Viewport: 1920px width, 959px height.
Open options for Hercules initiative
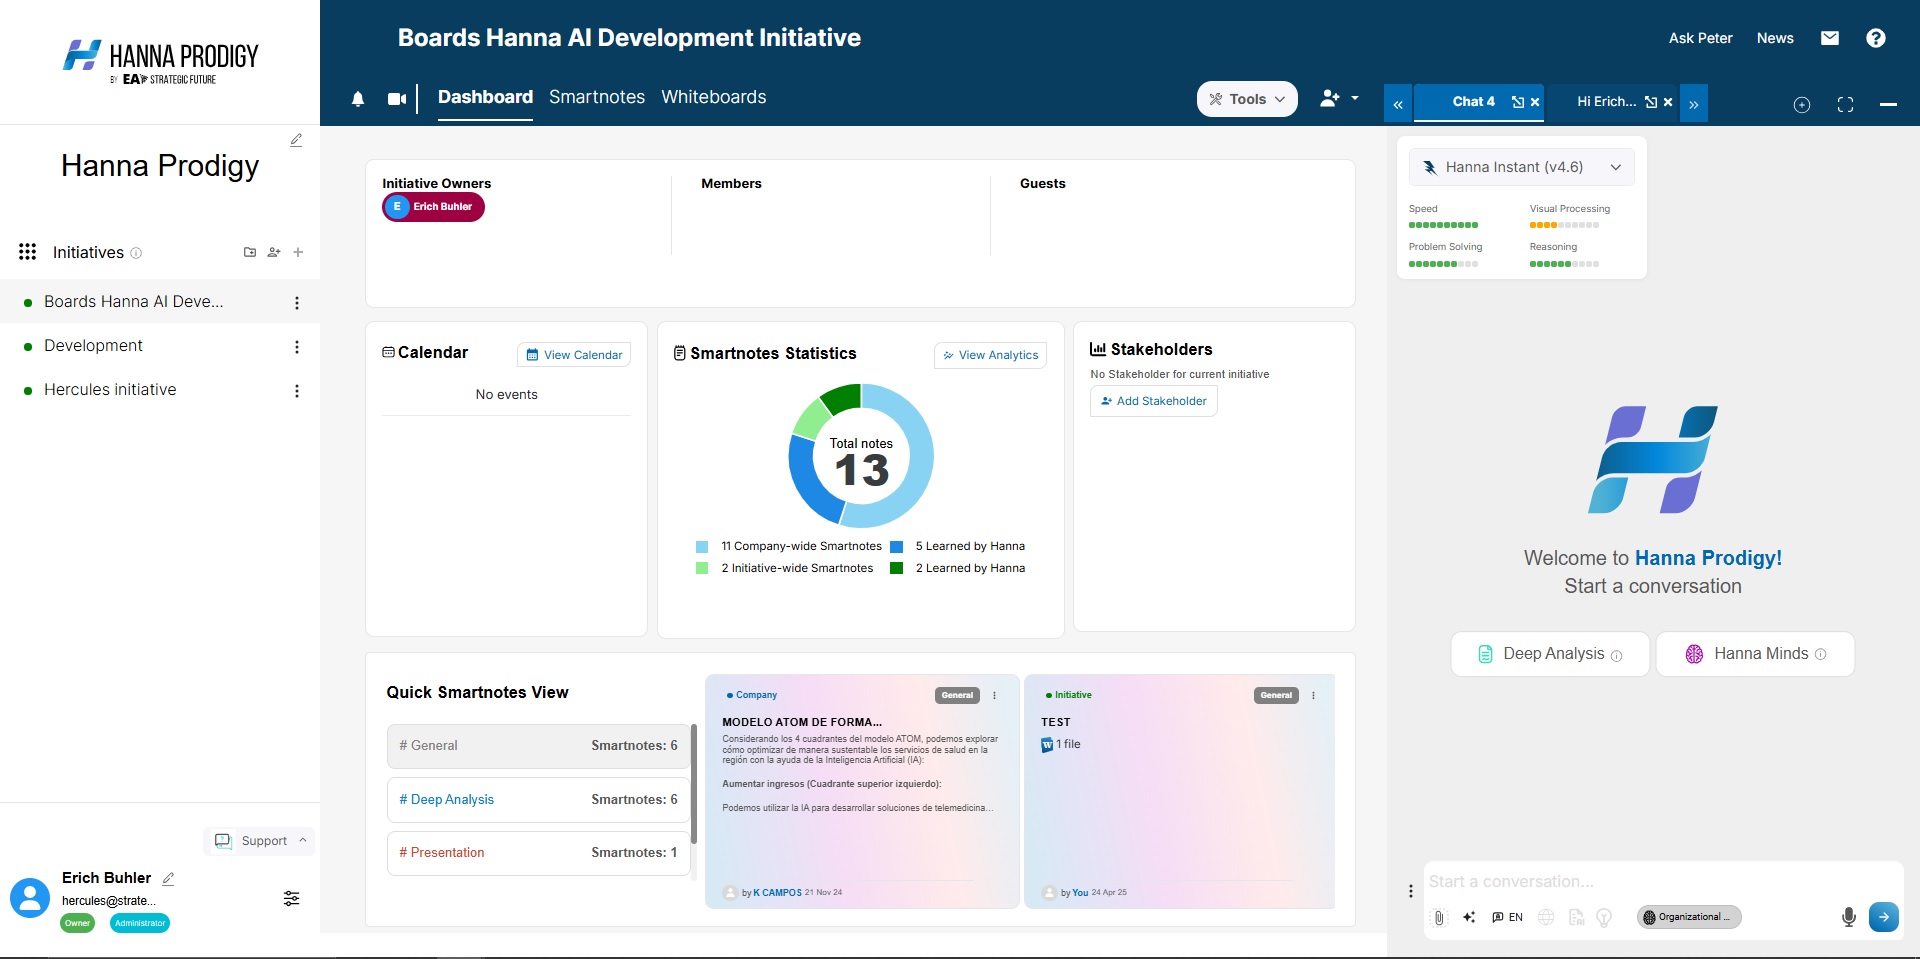point(297,391)
